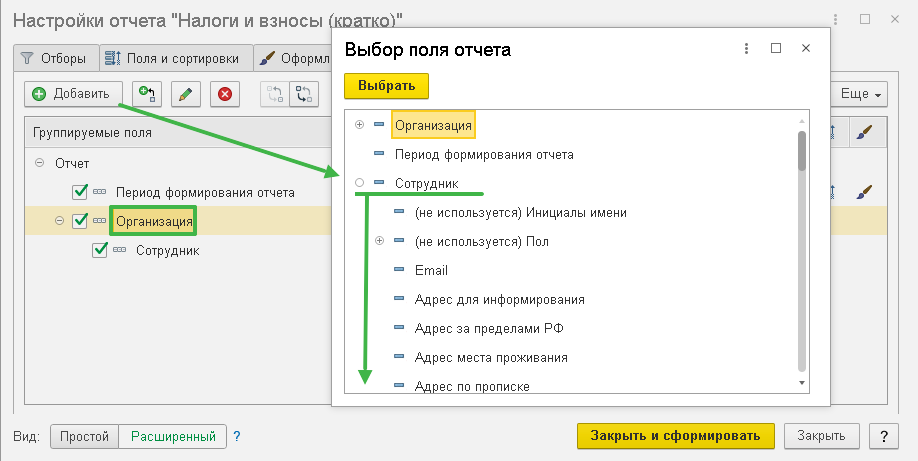Select Период формирования отчета in grouped fields
918x461 pixels.
tap(205, 192)
